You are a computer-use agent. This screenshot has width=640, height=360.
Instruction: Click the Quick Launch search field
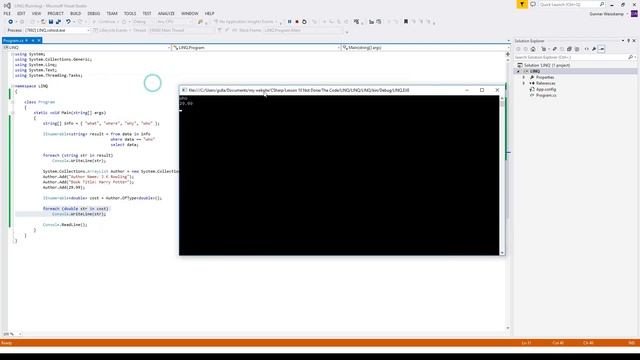pyautogui.click(x=571, y=4)
